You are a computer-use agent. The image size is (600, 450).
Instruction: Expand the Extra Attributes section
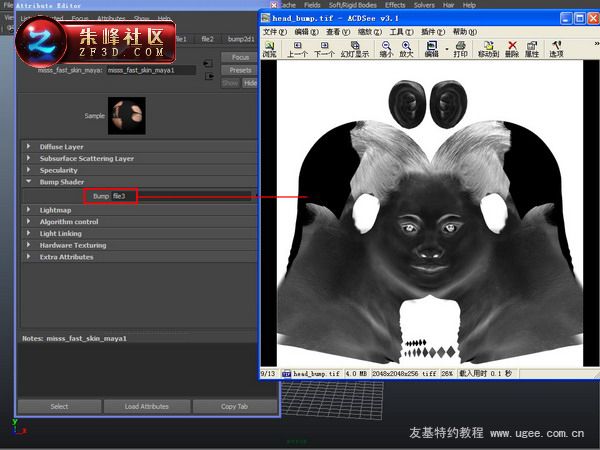pyautogui.click(x=29, y=257)
